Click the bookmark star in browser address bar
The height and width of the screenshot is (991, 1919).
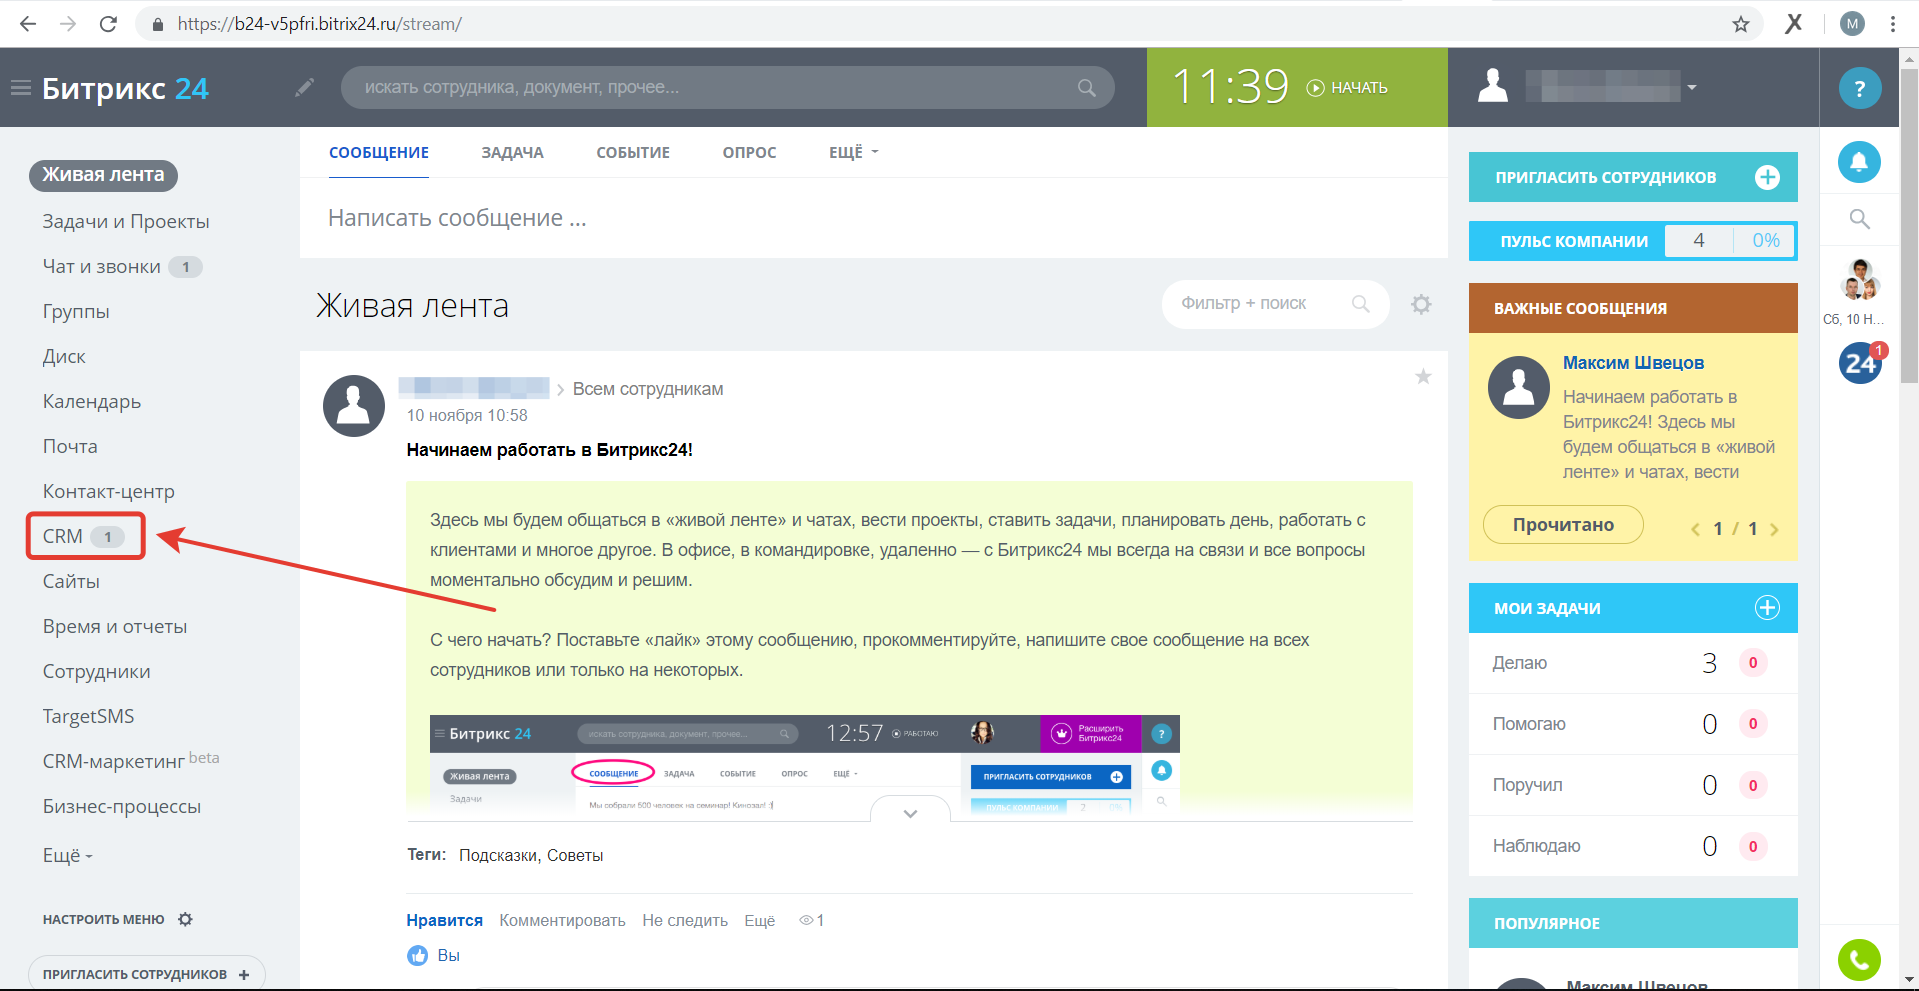coord(1741,24)
